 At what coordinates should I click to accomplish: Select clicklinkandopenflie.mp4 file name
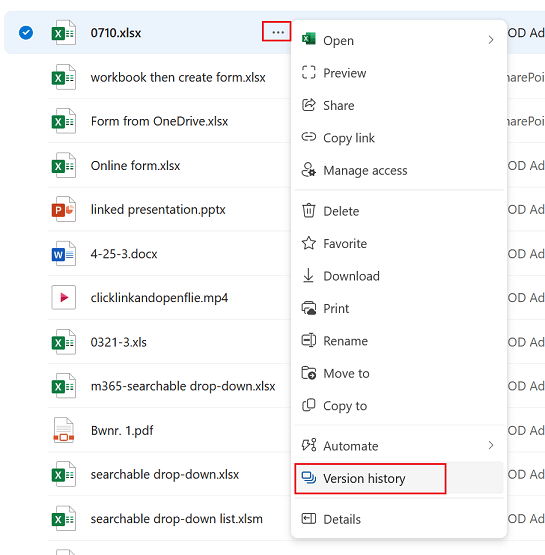(159, 298)
